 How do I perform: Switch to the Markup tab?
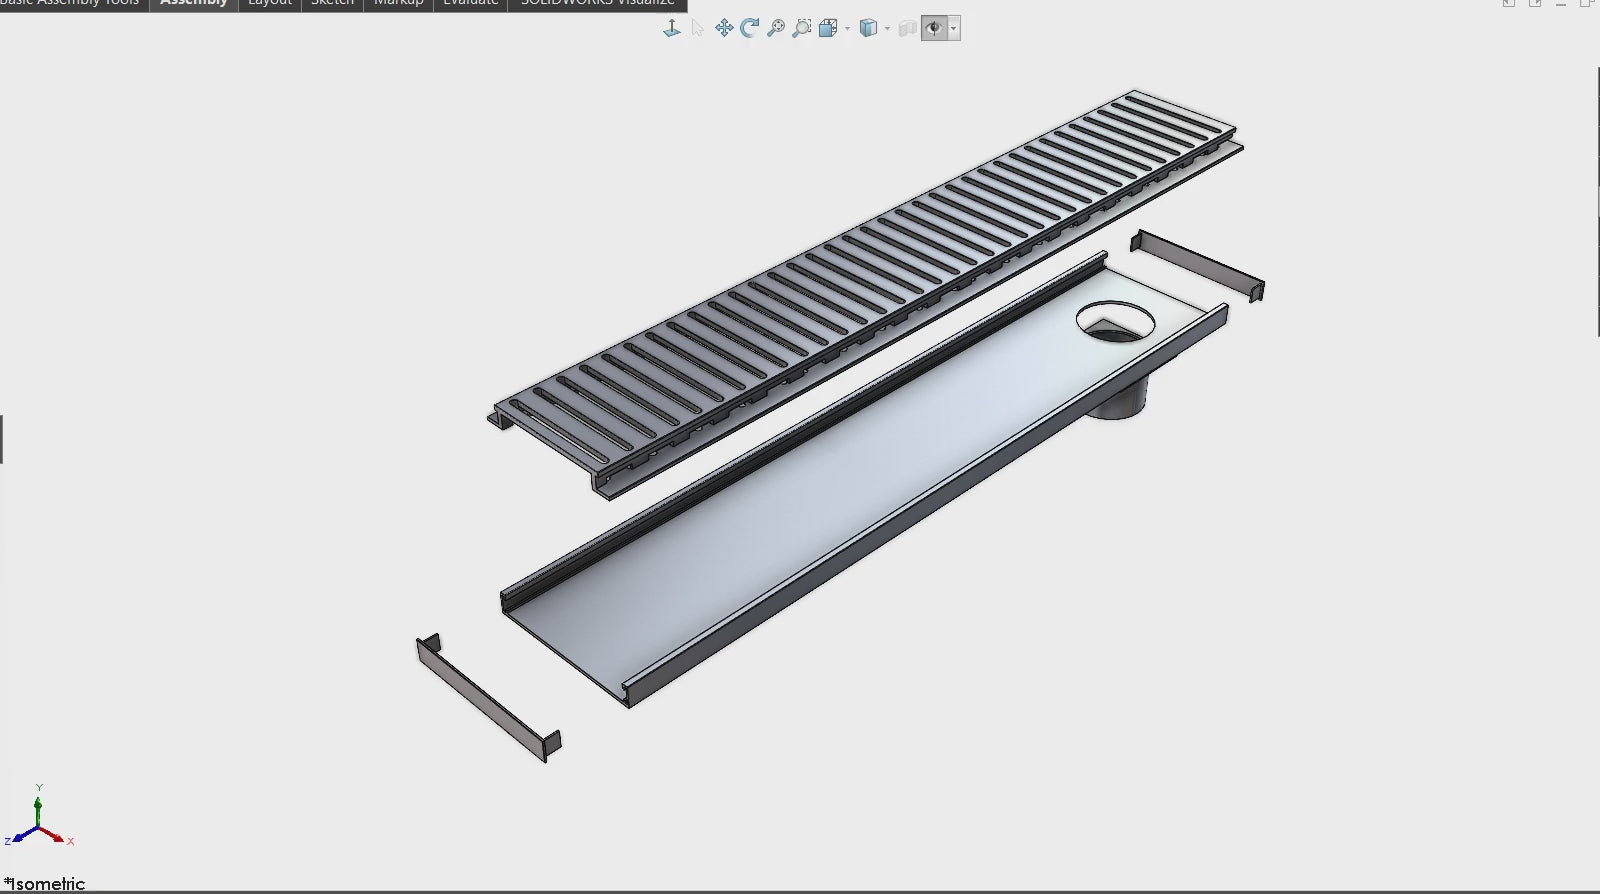click(398, 3)
